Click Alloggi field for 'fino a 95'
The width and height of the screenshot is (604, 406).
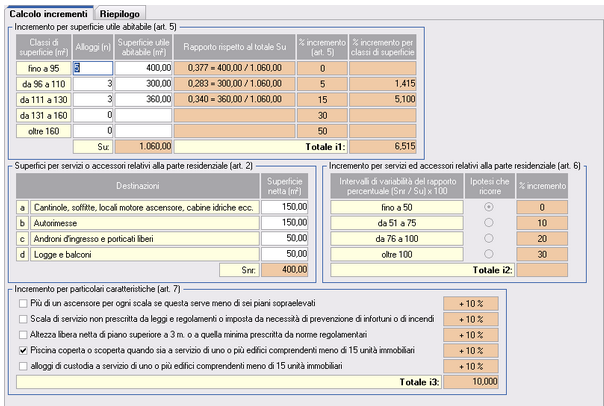click(93, 68)
